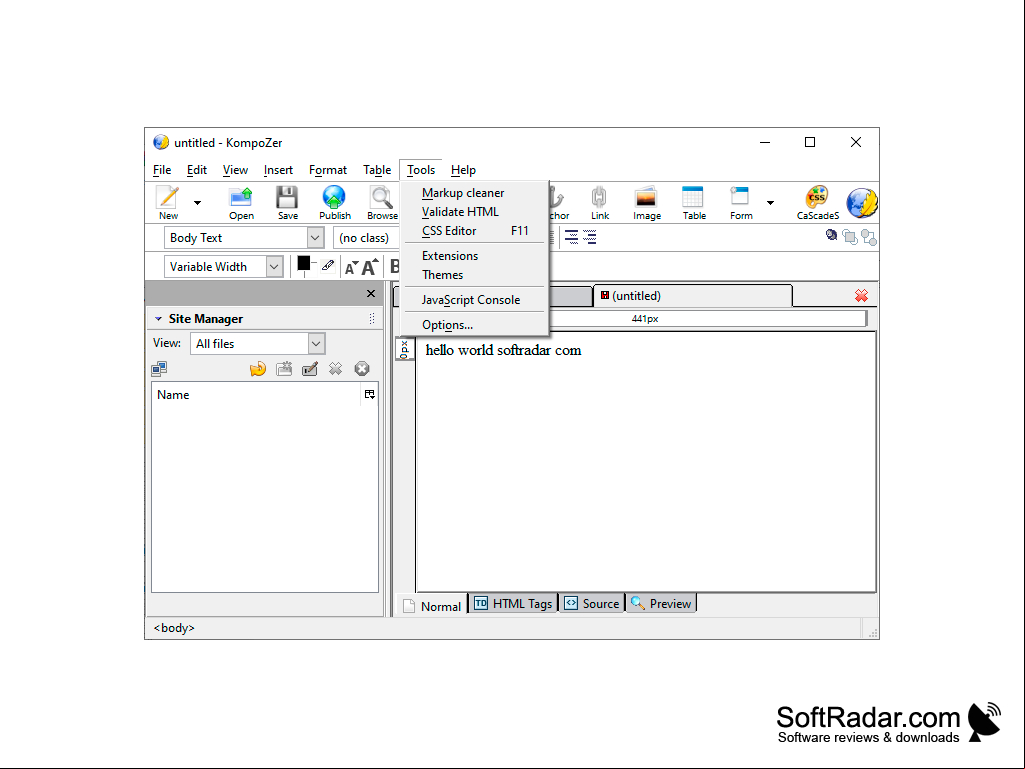
Task: Switch to the Preview view tab
Action: click(661, 604)
